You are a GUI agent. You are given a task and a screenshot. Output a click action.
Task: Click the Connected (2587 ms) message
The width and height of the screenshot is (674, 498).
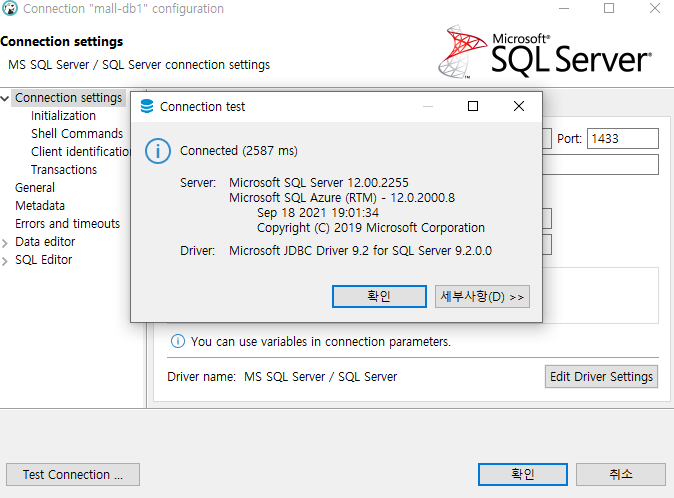point(239,151)
